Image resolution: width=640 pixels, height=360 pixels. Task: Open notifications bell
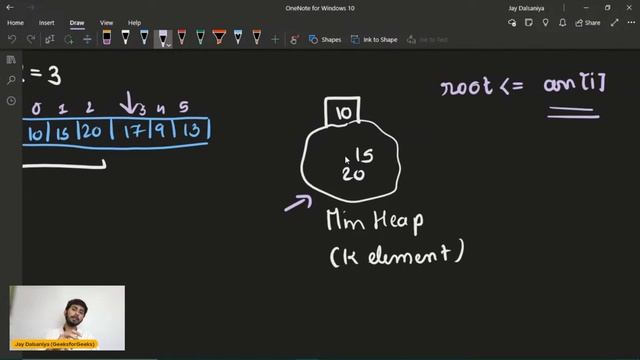pyautogui.click(x=562, y=23)
